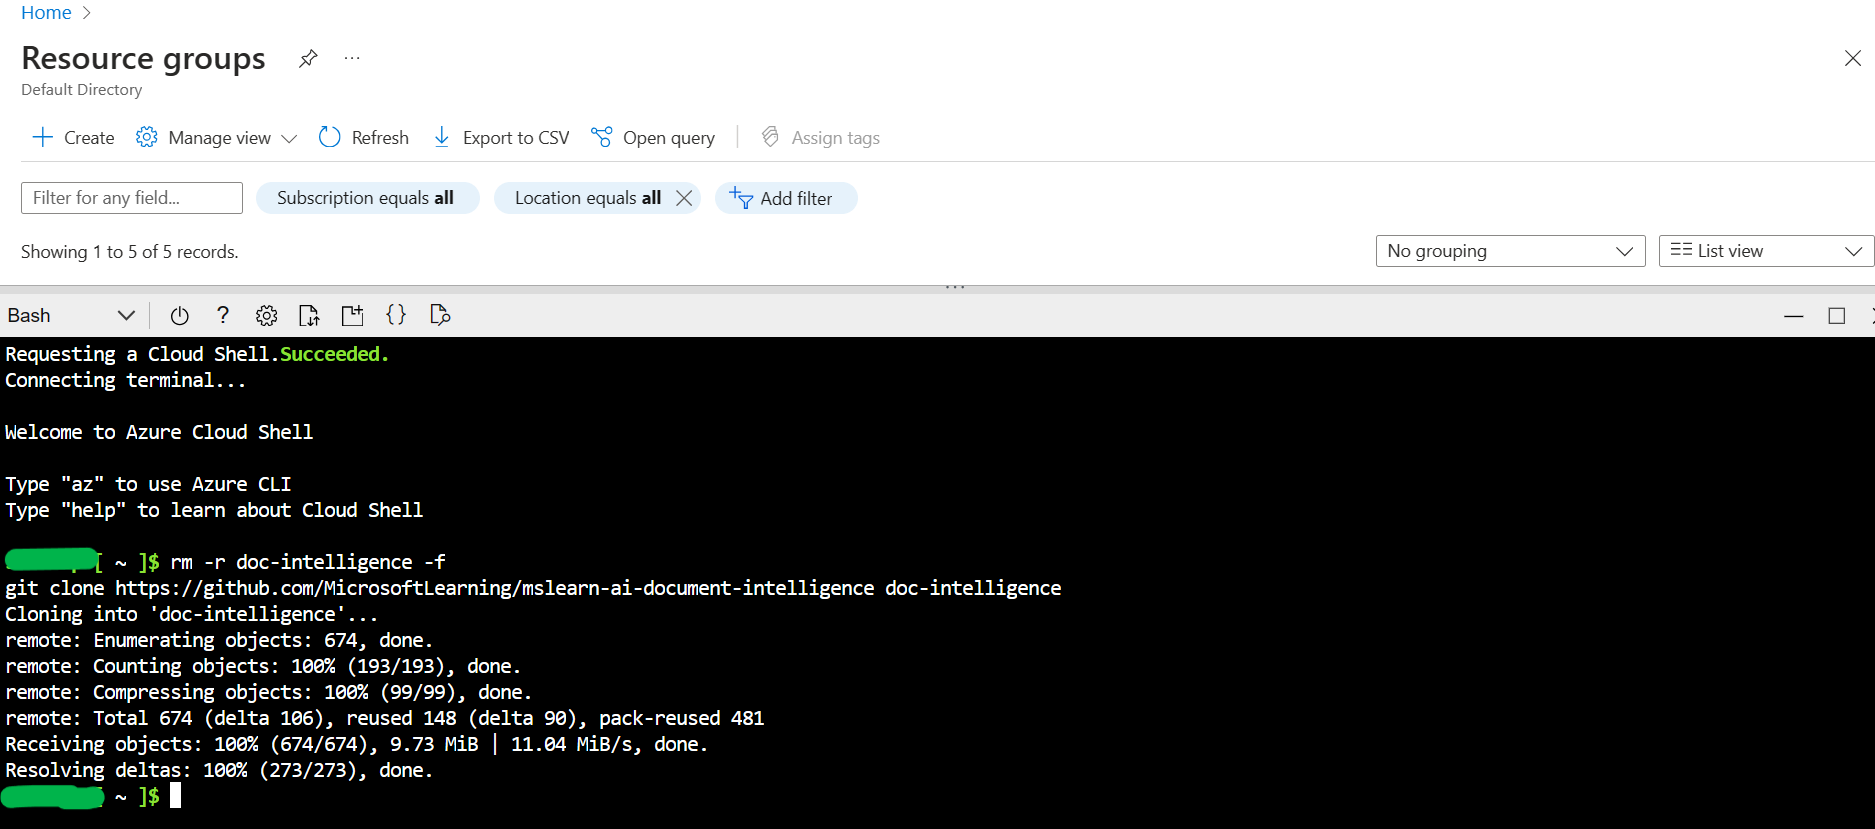Click the git clone command line
Image resolution: width=1875 pixels, height=829 pixels.
[x=533, y=588]
